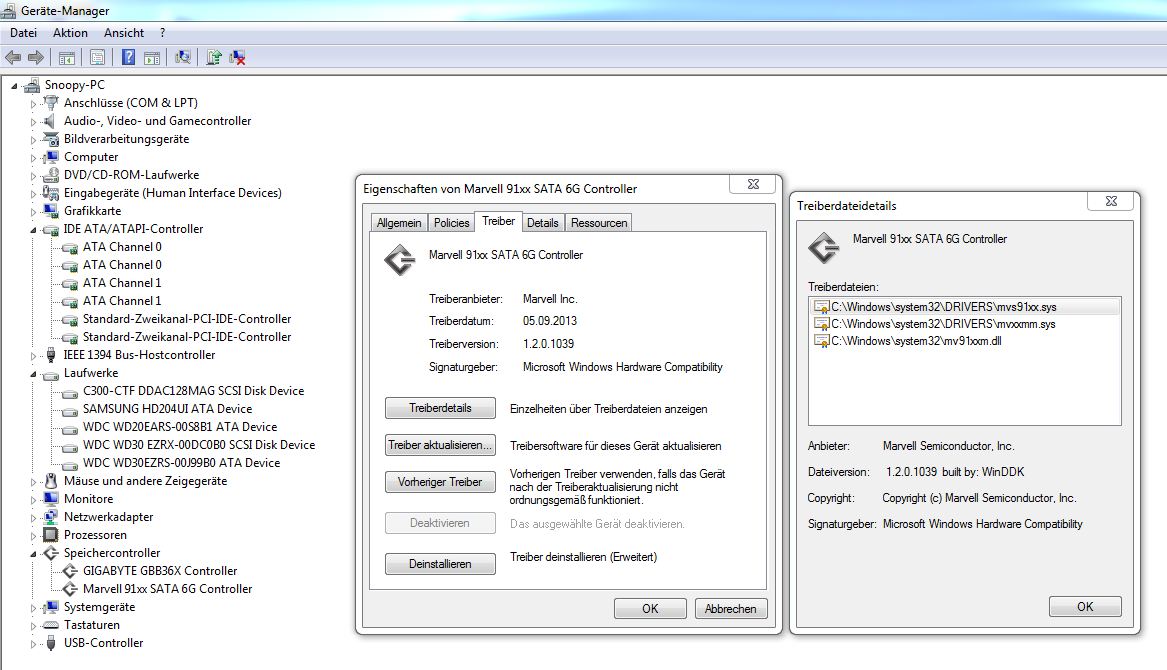Click the Mäuse und andere Zeigegeräte icon

[x=51, y=481]
